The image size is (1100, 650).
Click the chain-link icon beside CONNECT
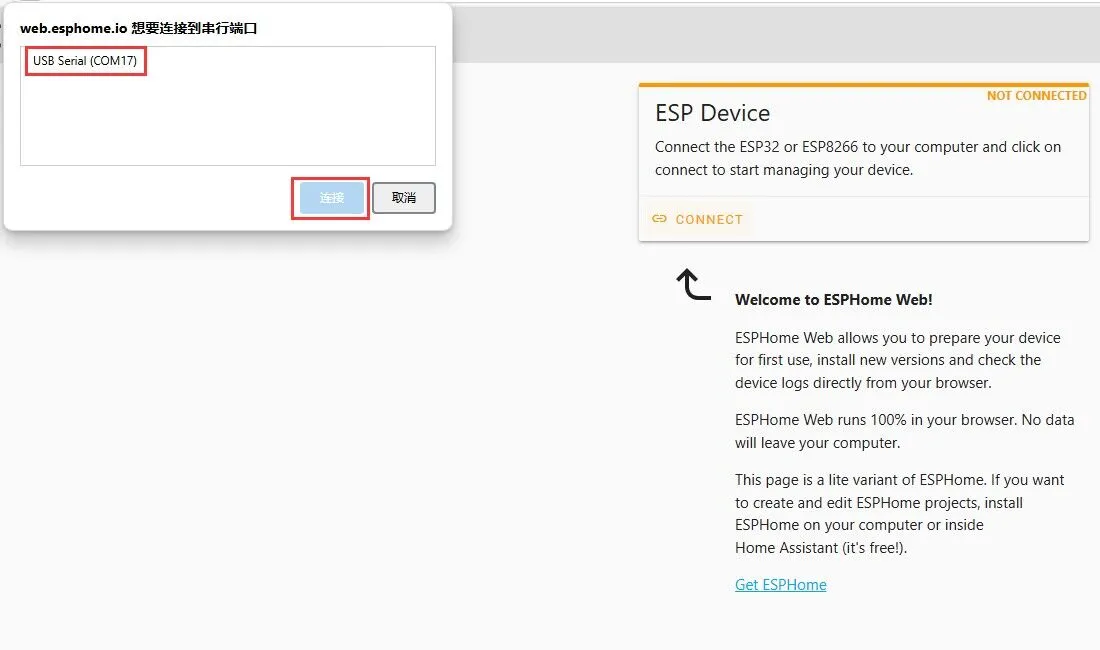[659, 219]
